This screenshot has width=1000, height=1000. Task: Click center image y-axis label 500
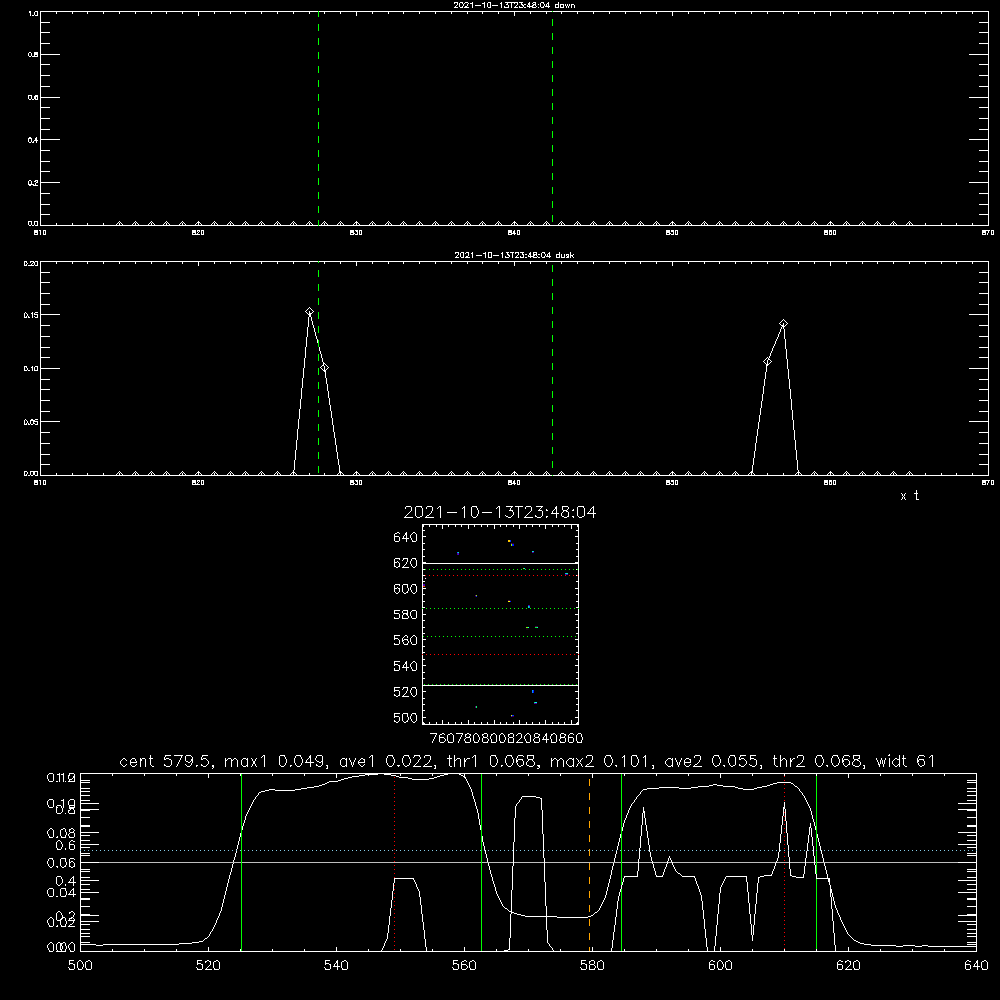click(406, 718)
